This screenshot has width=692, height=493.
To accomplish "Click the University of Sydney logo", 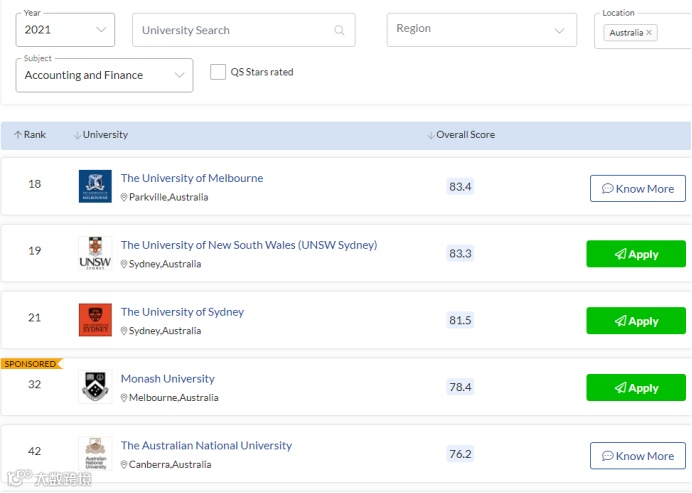I will coord(95,320).
